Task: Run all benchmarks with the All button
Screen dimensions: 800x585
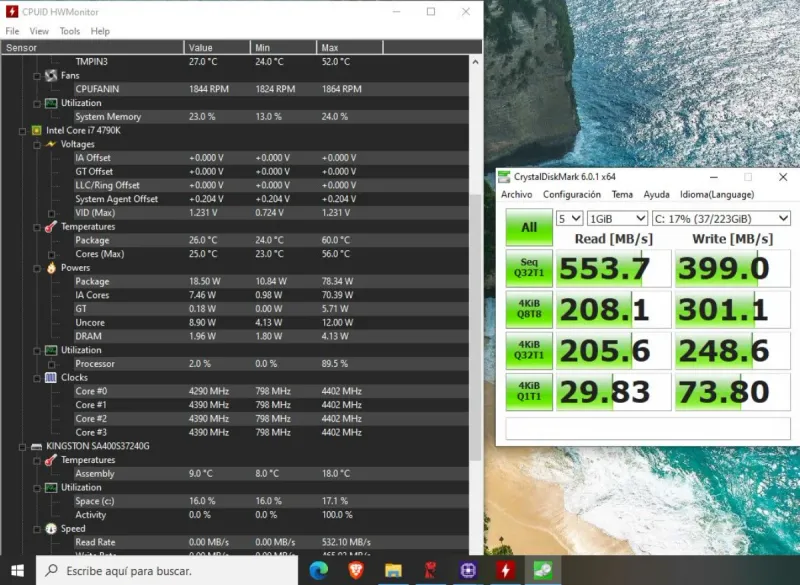Action: 529,227
